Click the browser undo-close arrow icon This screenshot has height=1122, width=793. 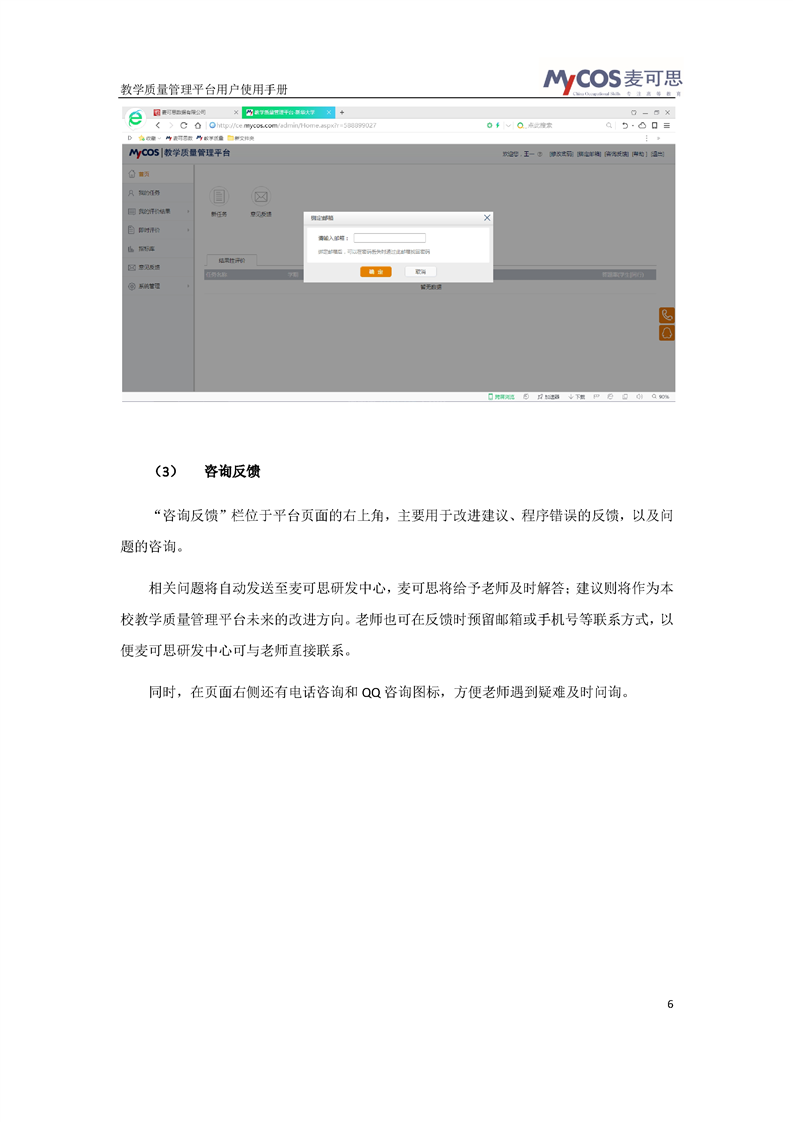point(626,125)
